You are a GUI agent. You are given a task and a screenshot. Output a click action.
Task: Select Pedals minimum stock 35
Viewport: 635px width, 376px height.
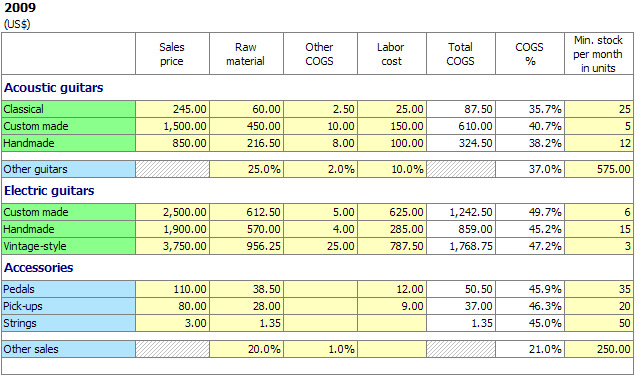(x=599, y=289)
